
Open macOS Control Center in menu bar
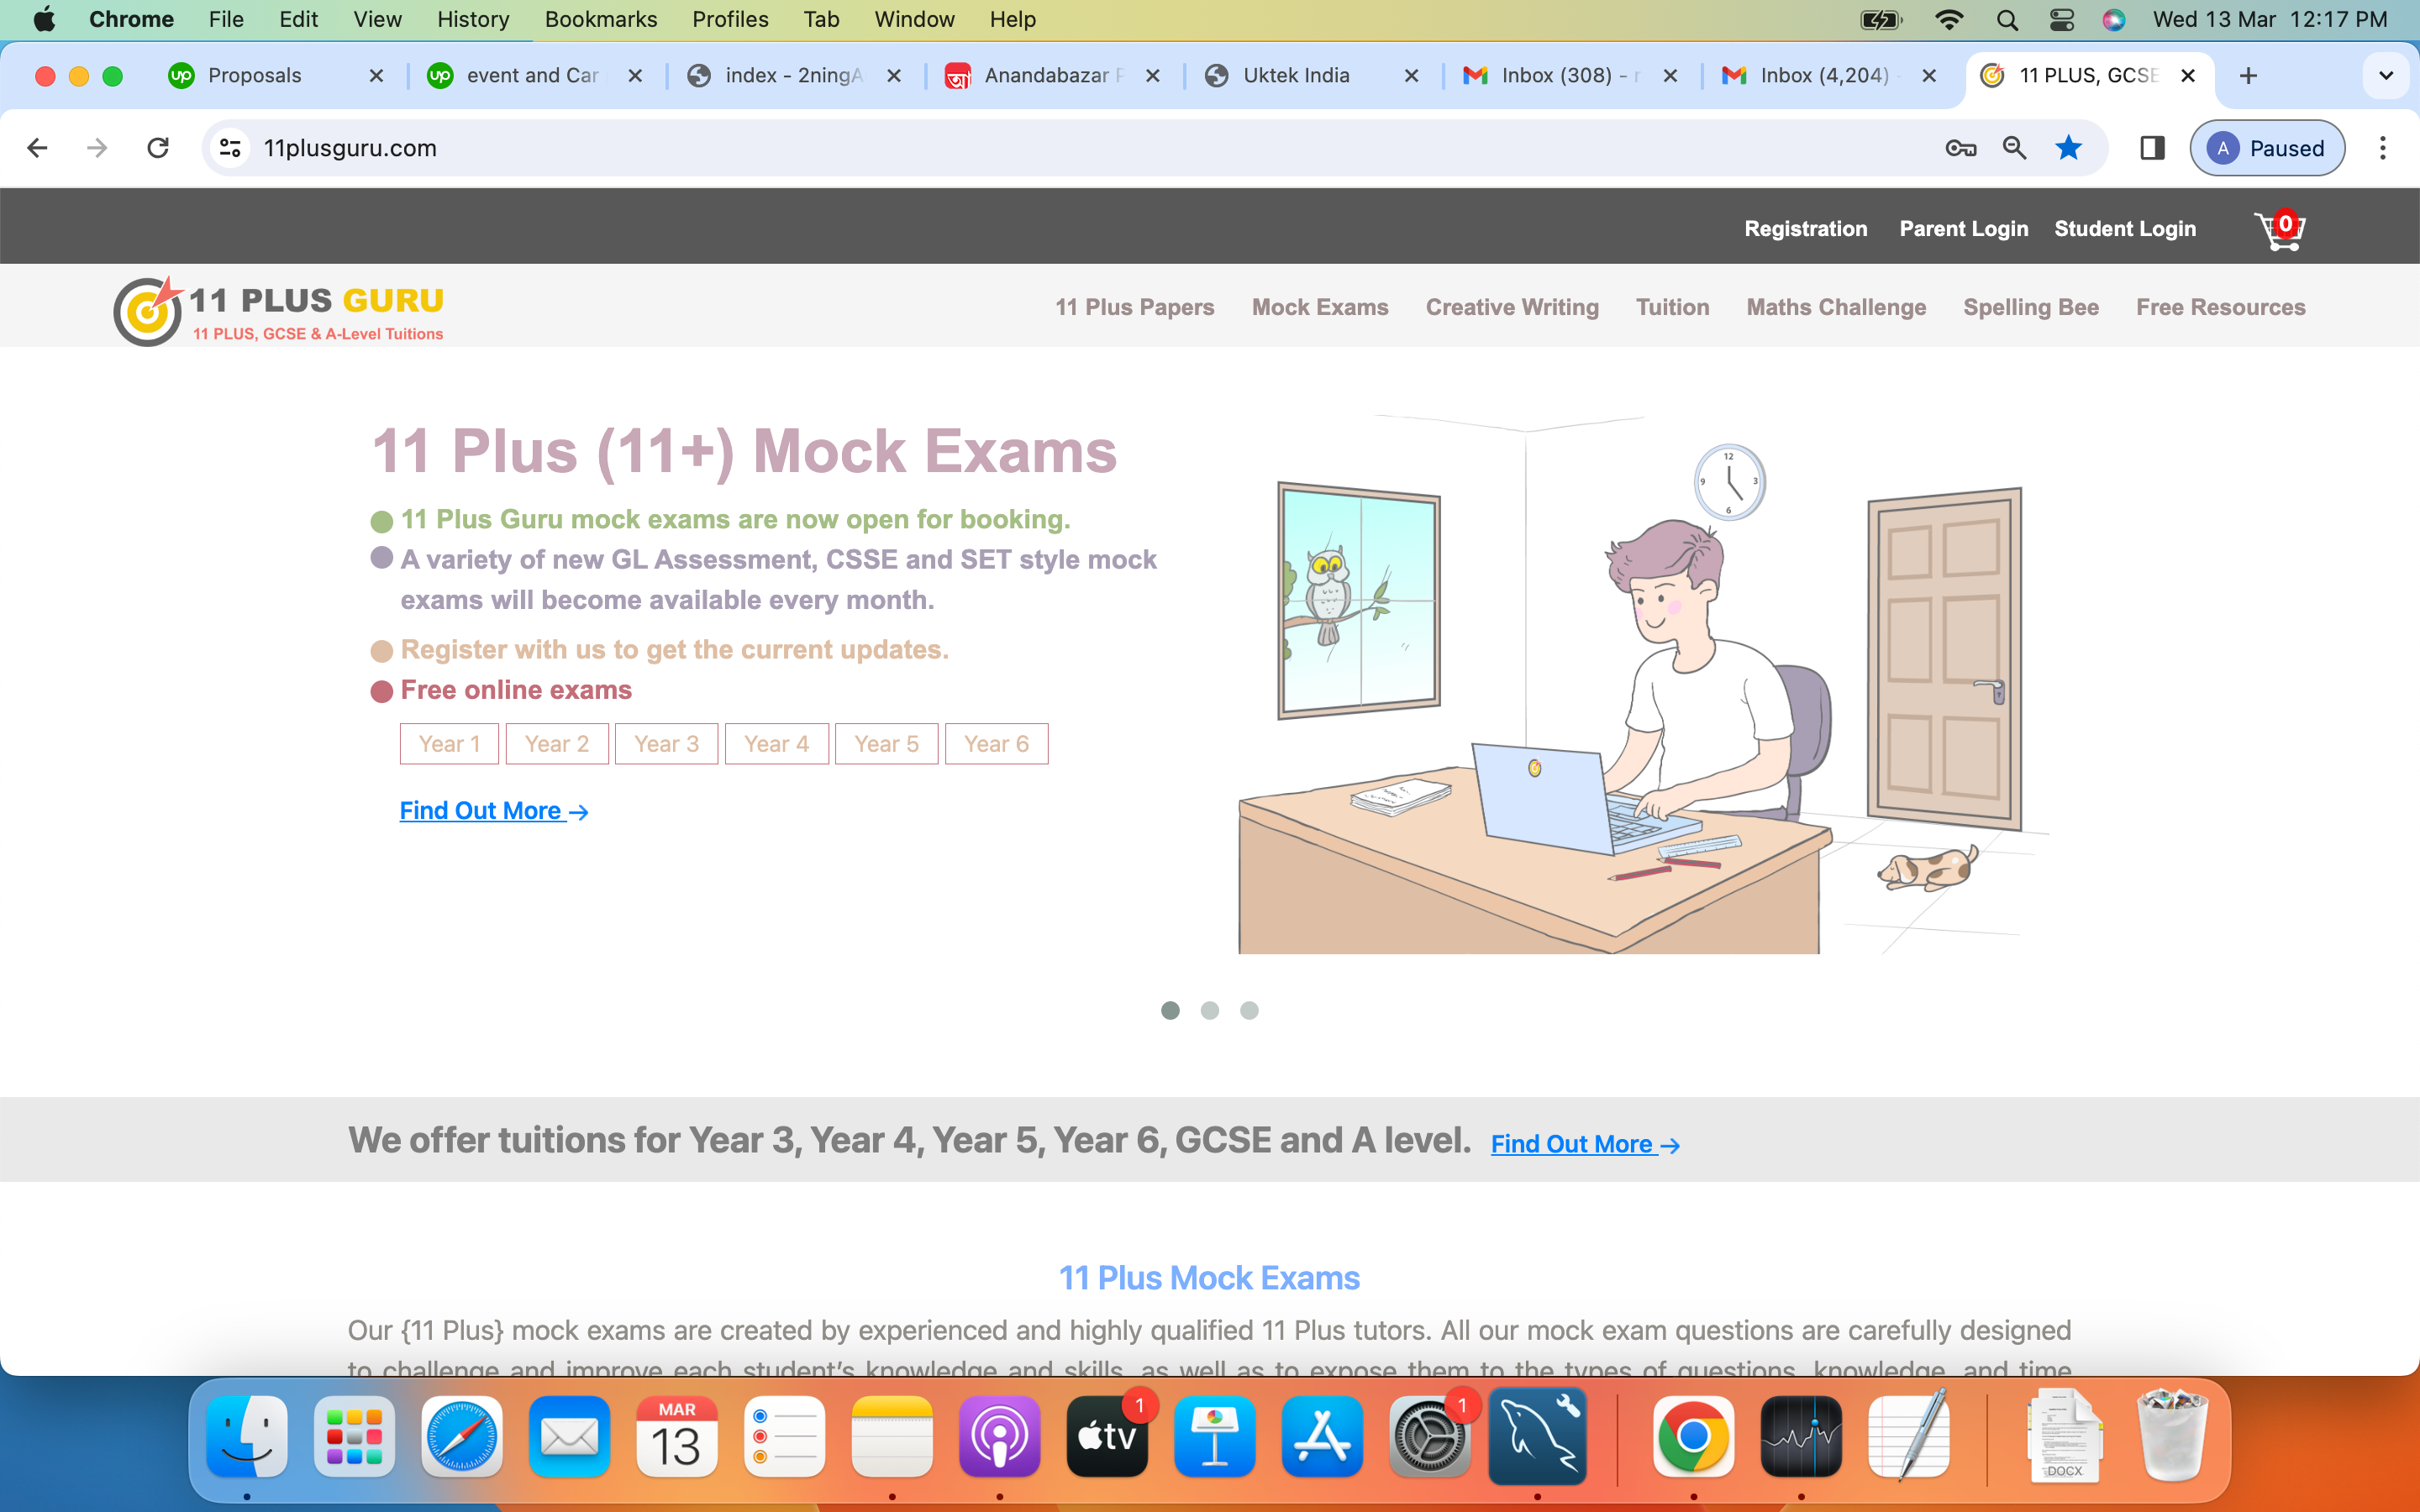2061,20
